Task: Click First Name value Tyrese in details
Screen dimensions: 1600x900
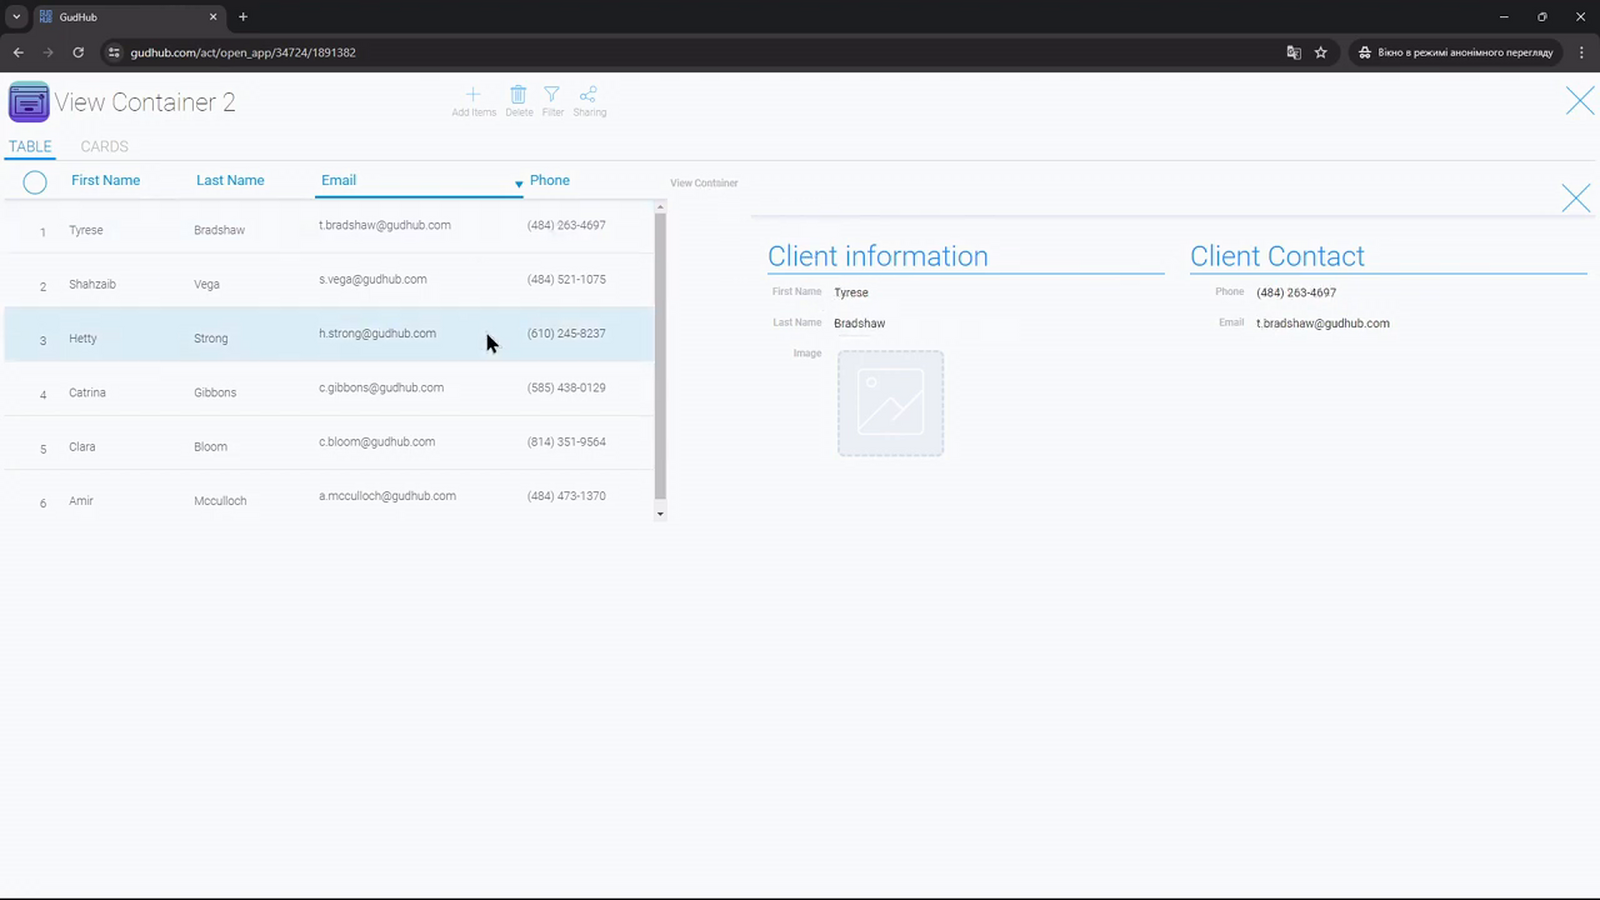Action: [x=851, y=293]
